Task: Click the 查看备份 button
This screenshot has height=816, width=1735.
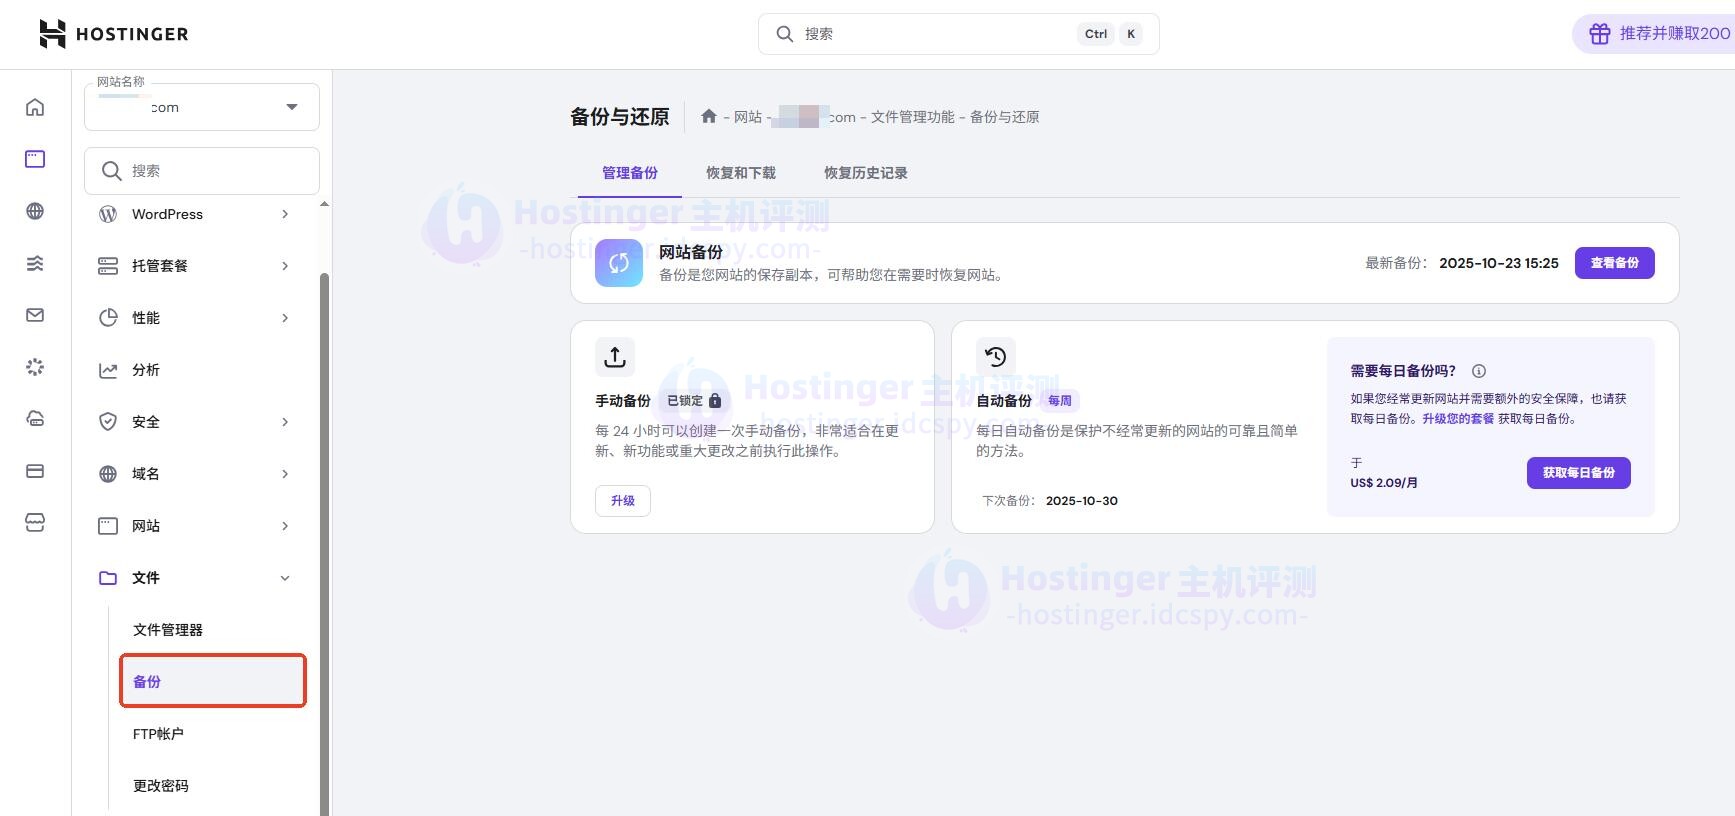Action: tap(1614, 263)
